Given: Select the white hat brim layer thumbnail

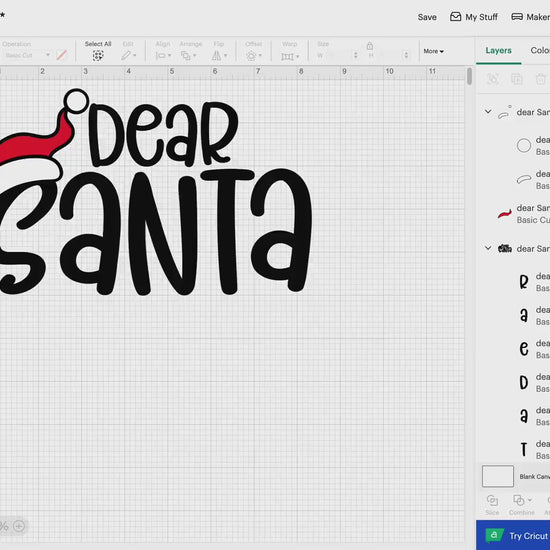Looking at the screenshot, I should (524, 179).
